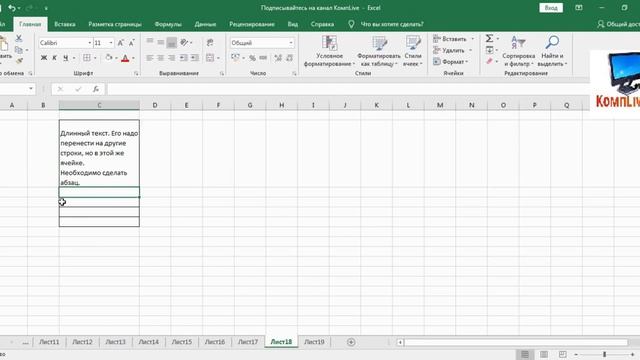This screenshot has height=360, width=640.
Task: Toggle Bold (Ж) formatting
Action: tap(44, 58)
